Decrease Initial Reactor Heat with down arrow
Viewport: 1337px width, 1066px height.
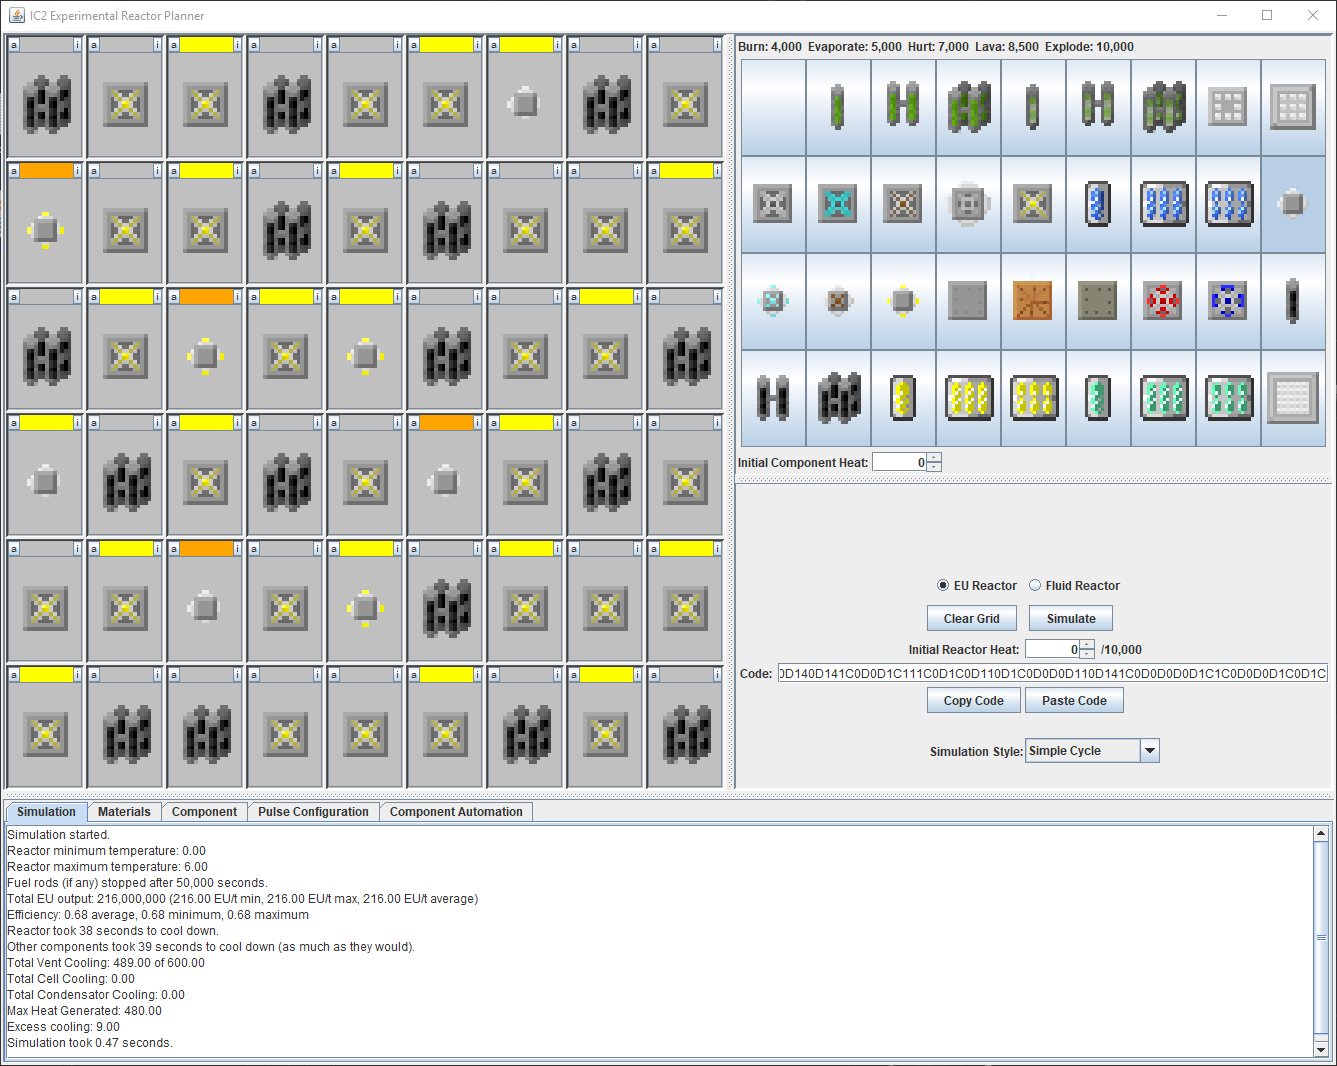pyautogui.click(x=1087, y=654)
